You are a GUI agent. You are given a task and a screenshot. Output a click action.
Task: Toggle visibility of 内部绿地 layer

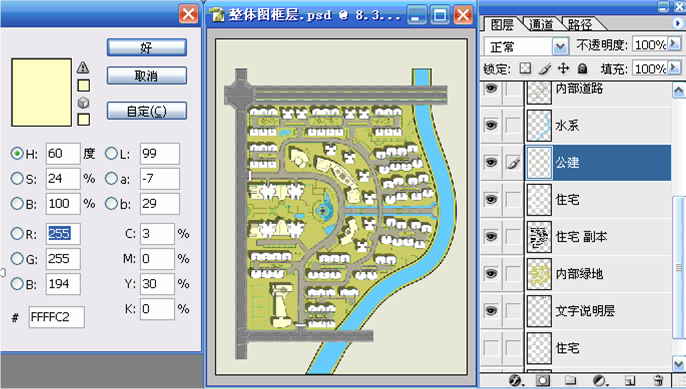pos(491,274)
